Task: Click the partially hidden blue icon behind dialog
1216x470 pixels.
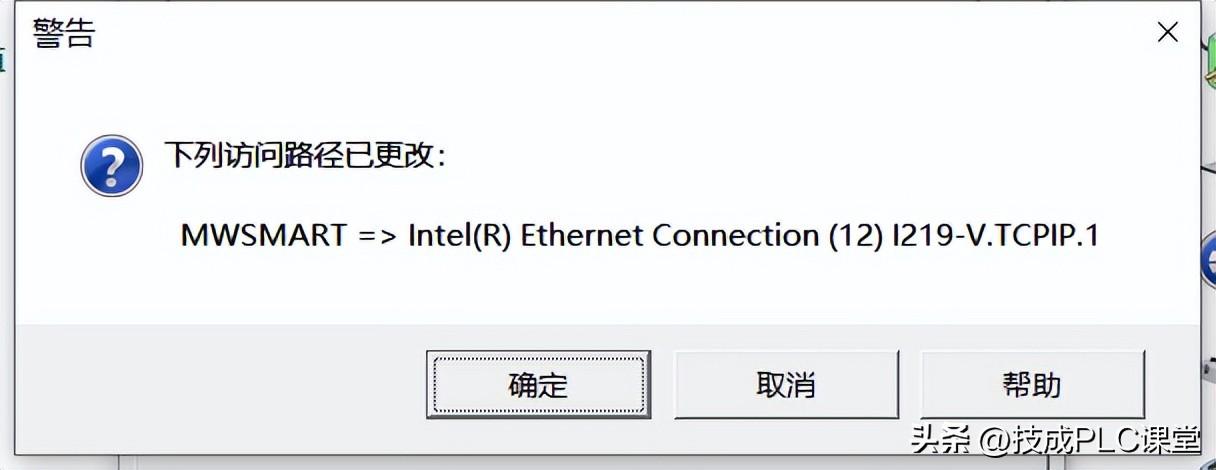Action: [1208, 258]
